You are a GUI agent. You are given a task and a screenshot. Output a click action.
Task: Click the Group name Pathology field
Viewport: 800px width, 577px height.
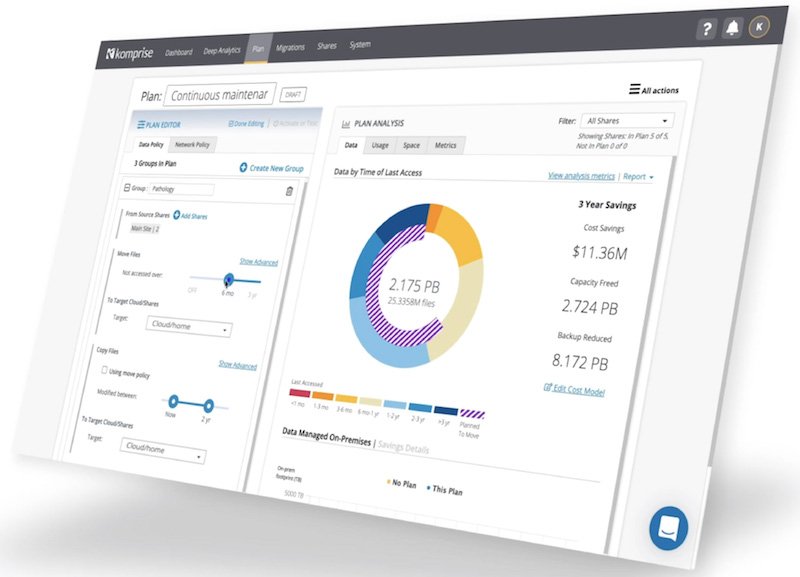pyautogui.click(x=182, y=189)
